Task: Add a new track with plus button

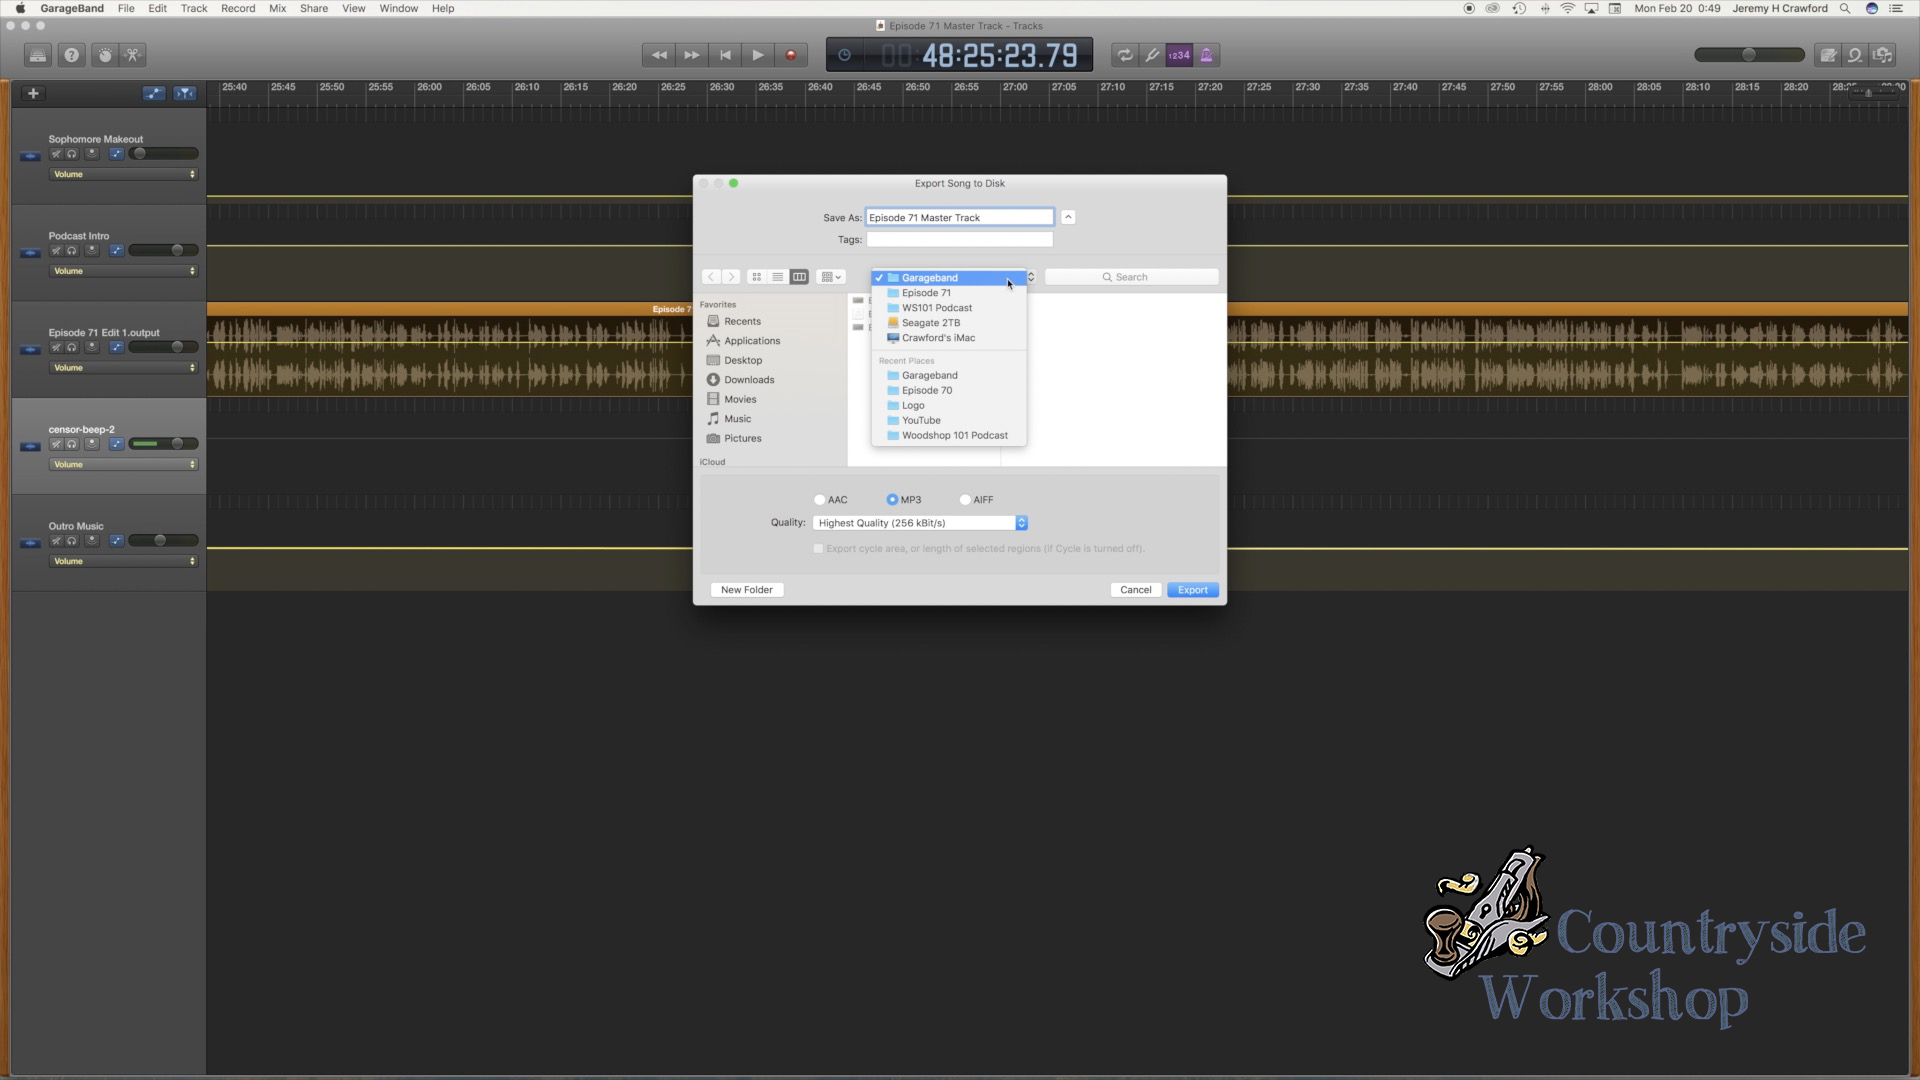Action: click(33, 93)
